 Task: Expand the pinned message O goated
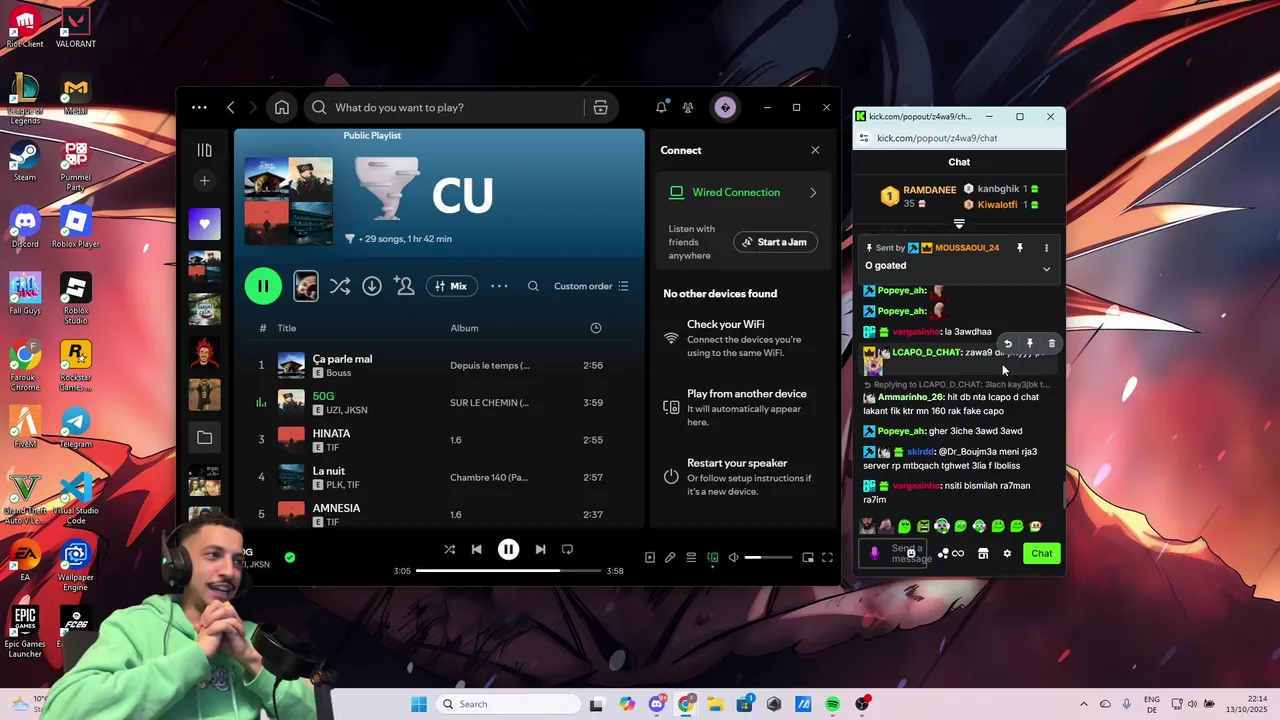tap(1047, 268)
